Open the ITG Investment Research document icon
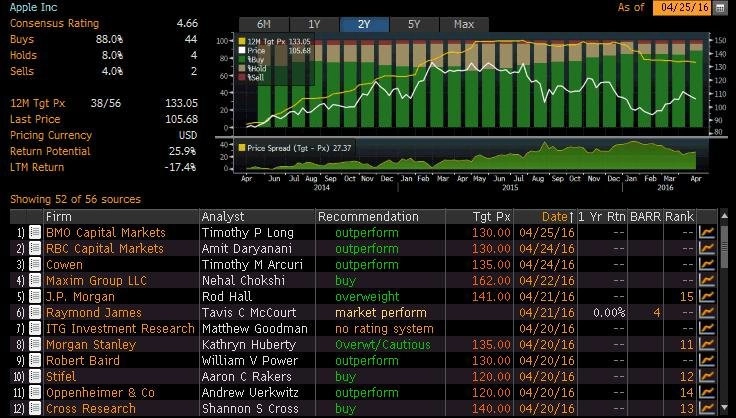The height and width of the screenshot is (418, 736). (35, 328)
